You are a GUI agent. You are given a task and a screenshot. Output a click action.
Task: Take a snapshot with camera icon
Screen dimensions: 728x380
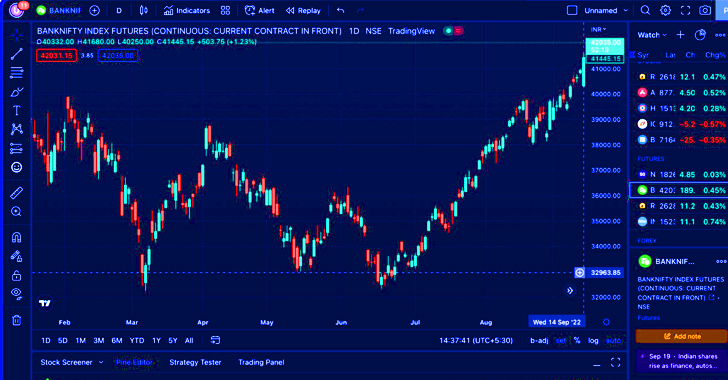click(x=705, y=10)
